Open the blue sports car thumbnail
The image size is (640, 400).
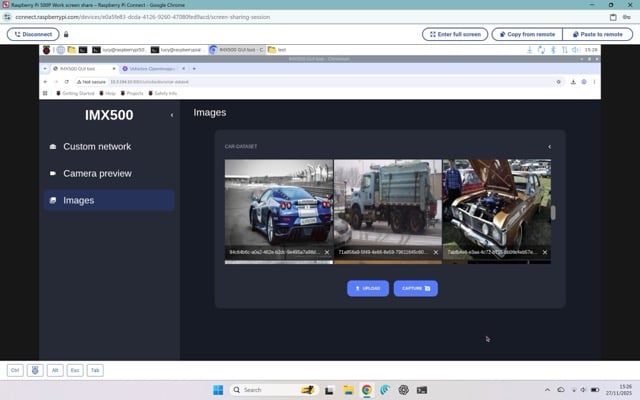pyautogui.click(x=278, y=200)
